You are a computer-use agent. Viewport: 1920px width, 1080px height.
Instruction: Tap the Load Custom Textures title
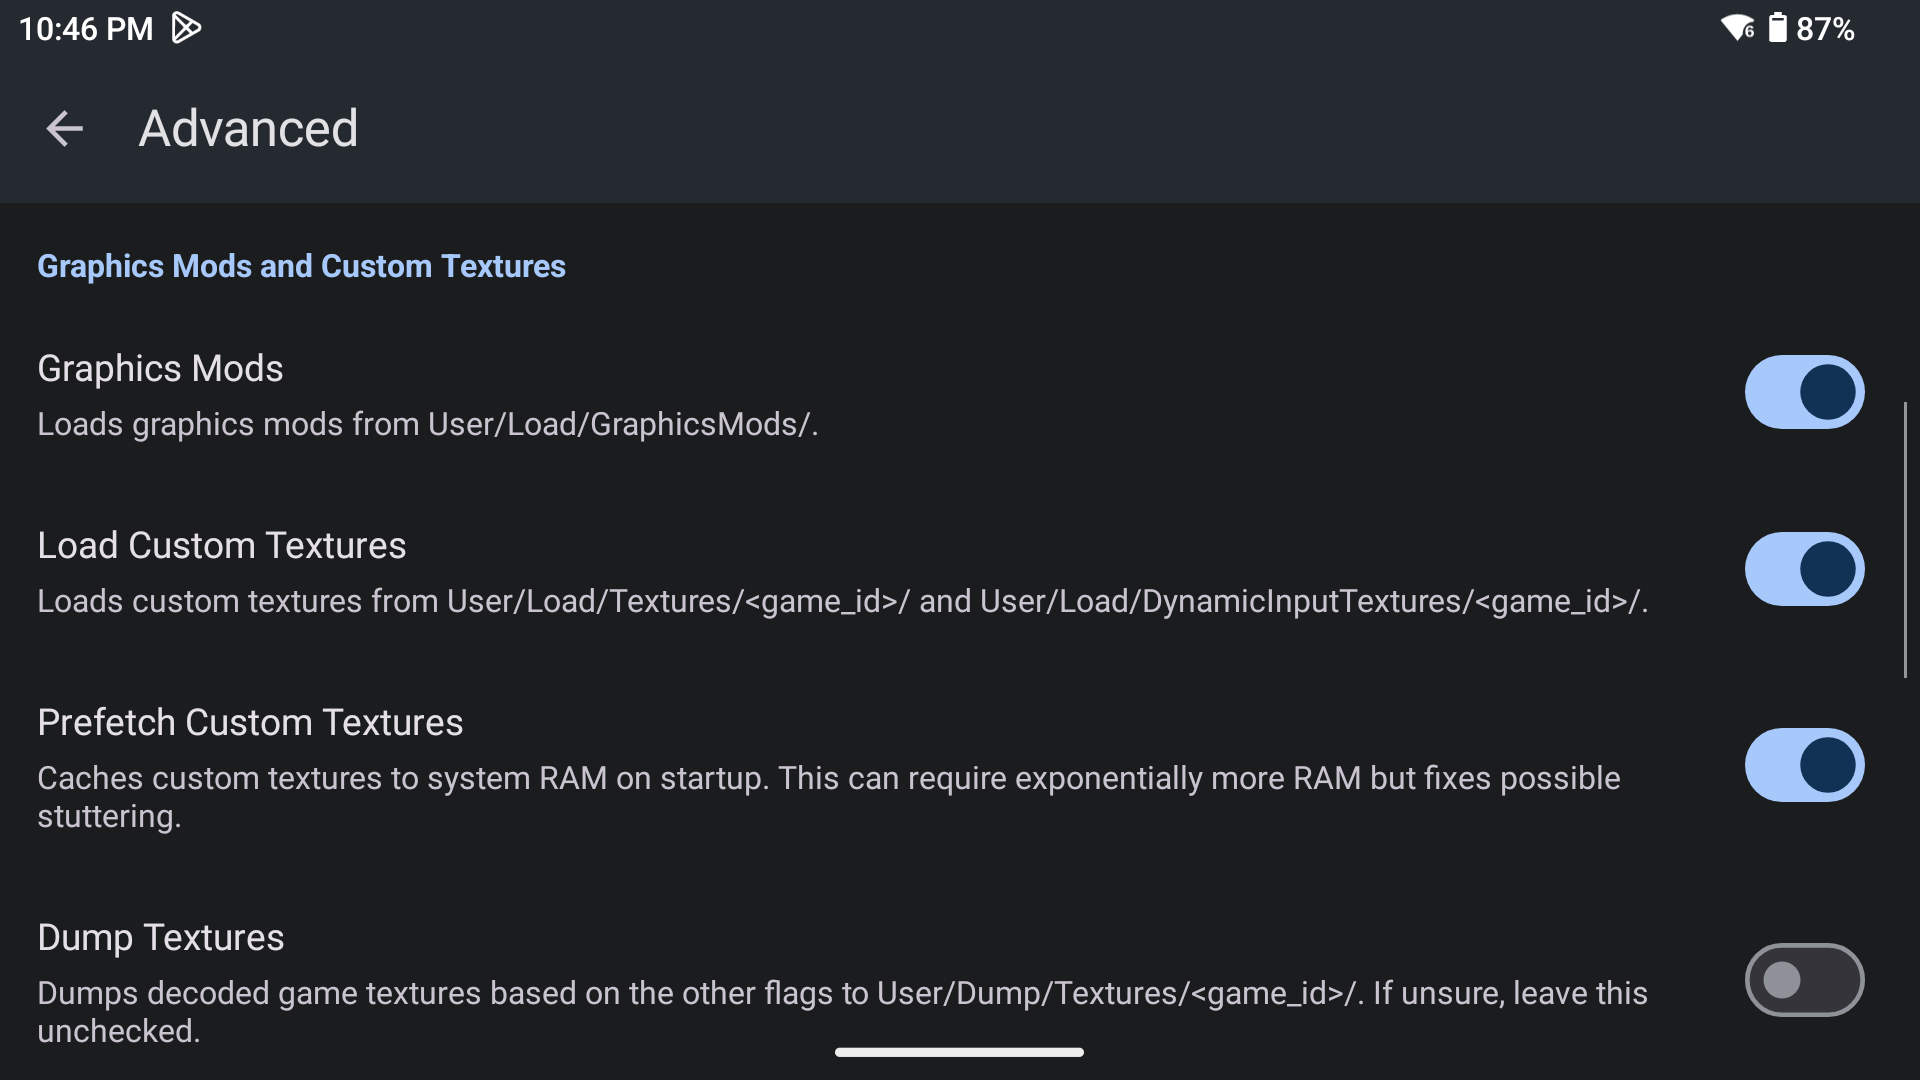pyautogui.click(x=222, y=545)
